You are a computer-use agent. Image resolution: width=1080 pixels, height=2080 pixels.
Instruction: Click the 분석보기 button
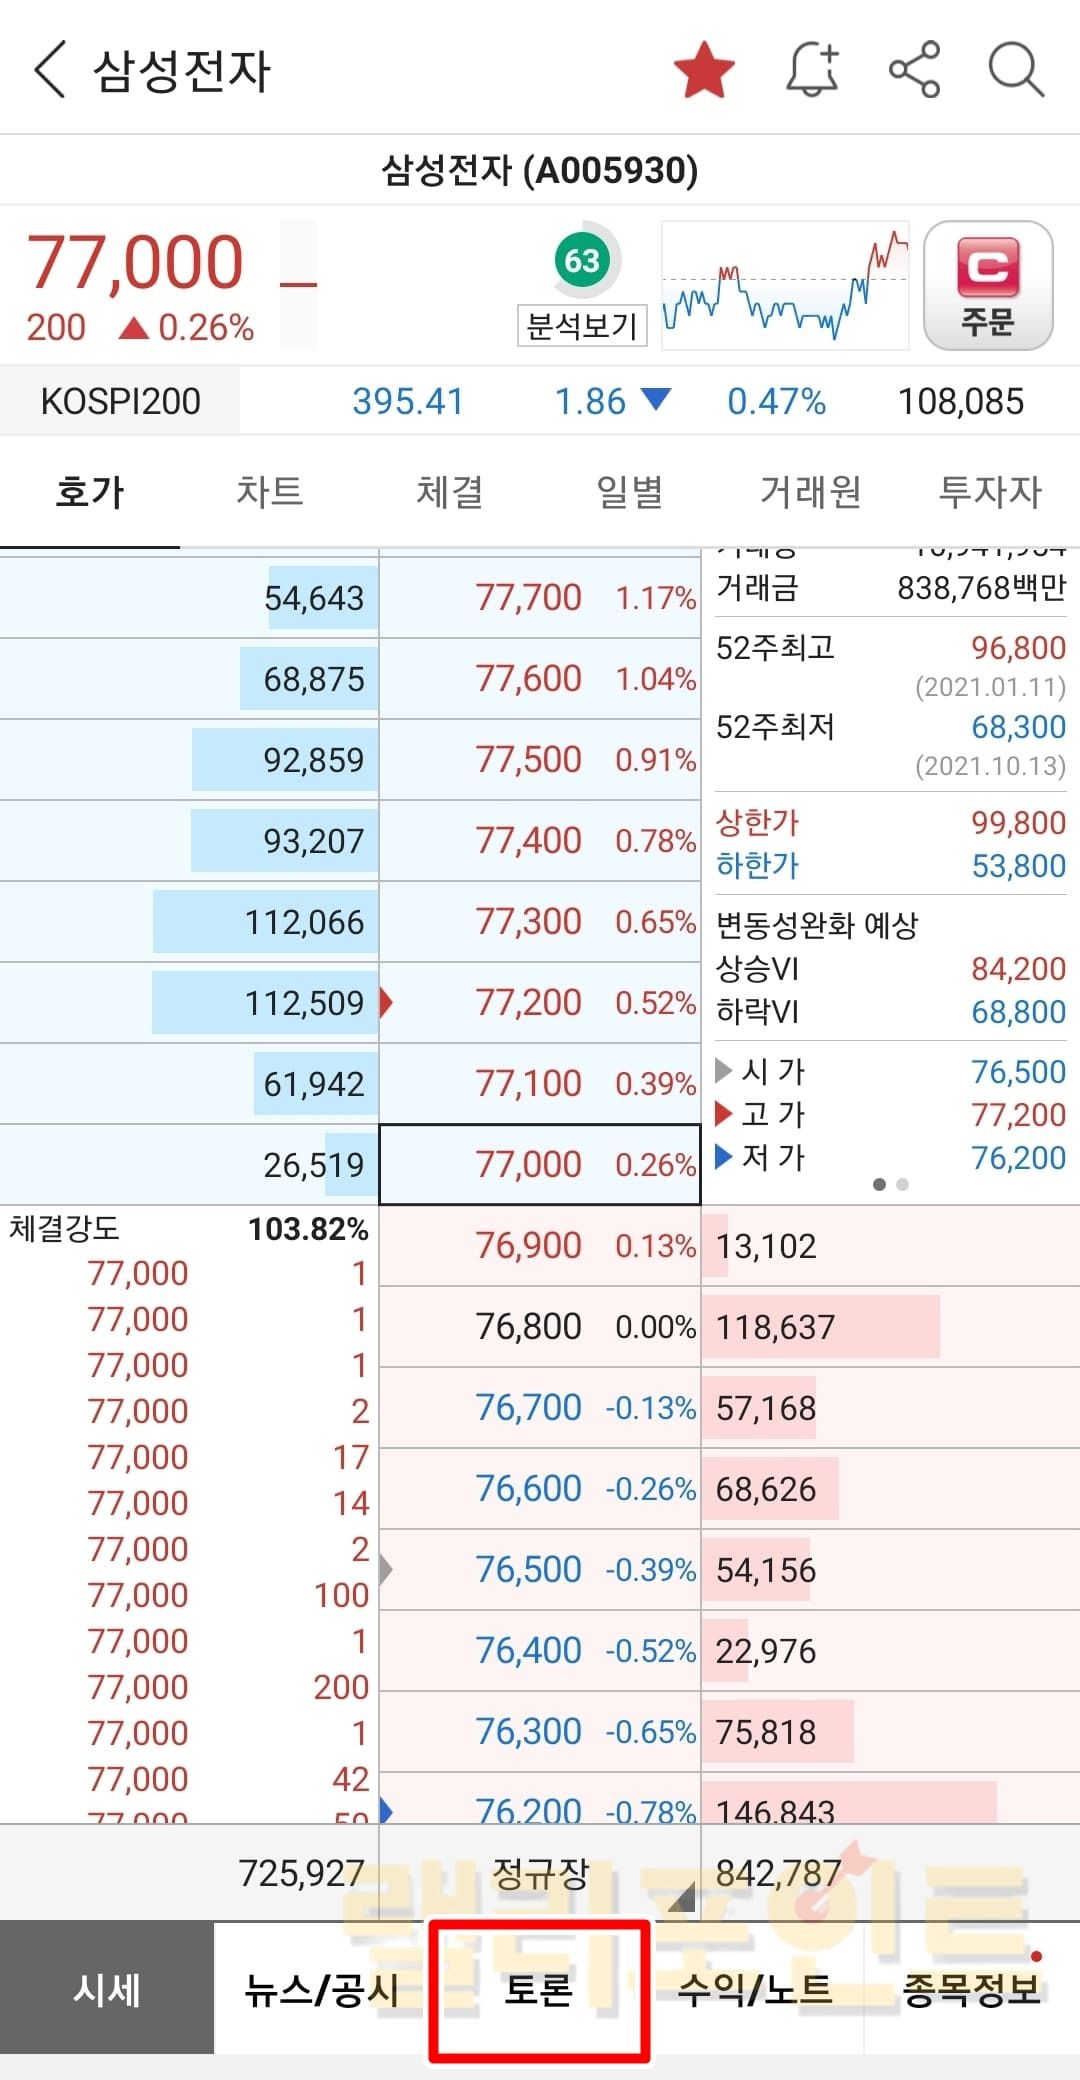[x=582, y=326]
